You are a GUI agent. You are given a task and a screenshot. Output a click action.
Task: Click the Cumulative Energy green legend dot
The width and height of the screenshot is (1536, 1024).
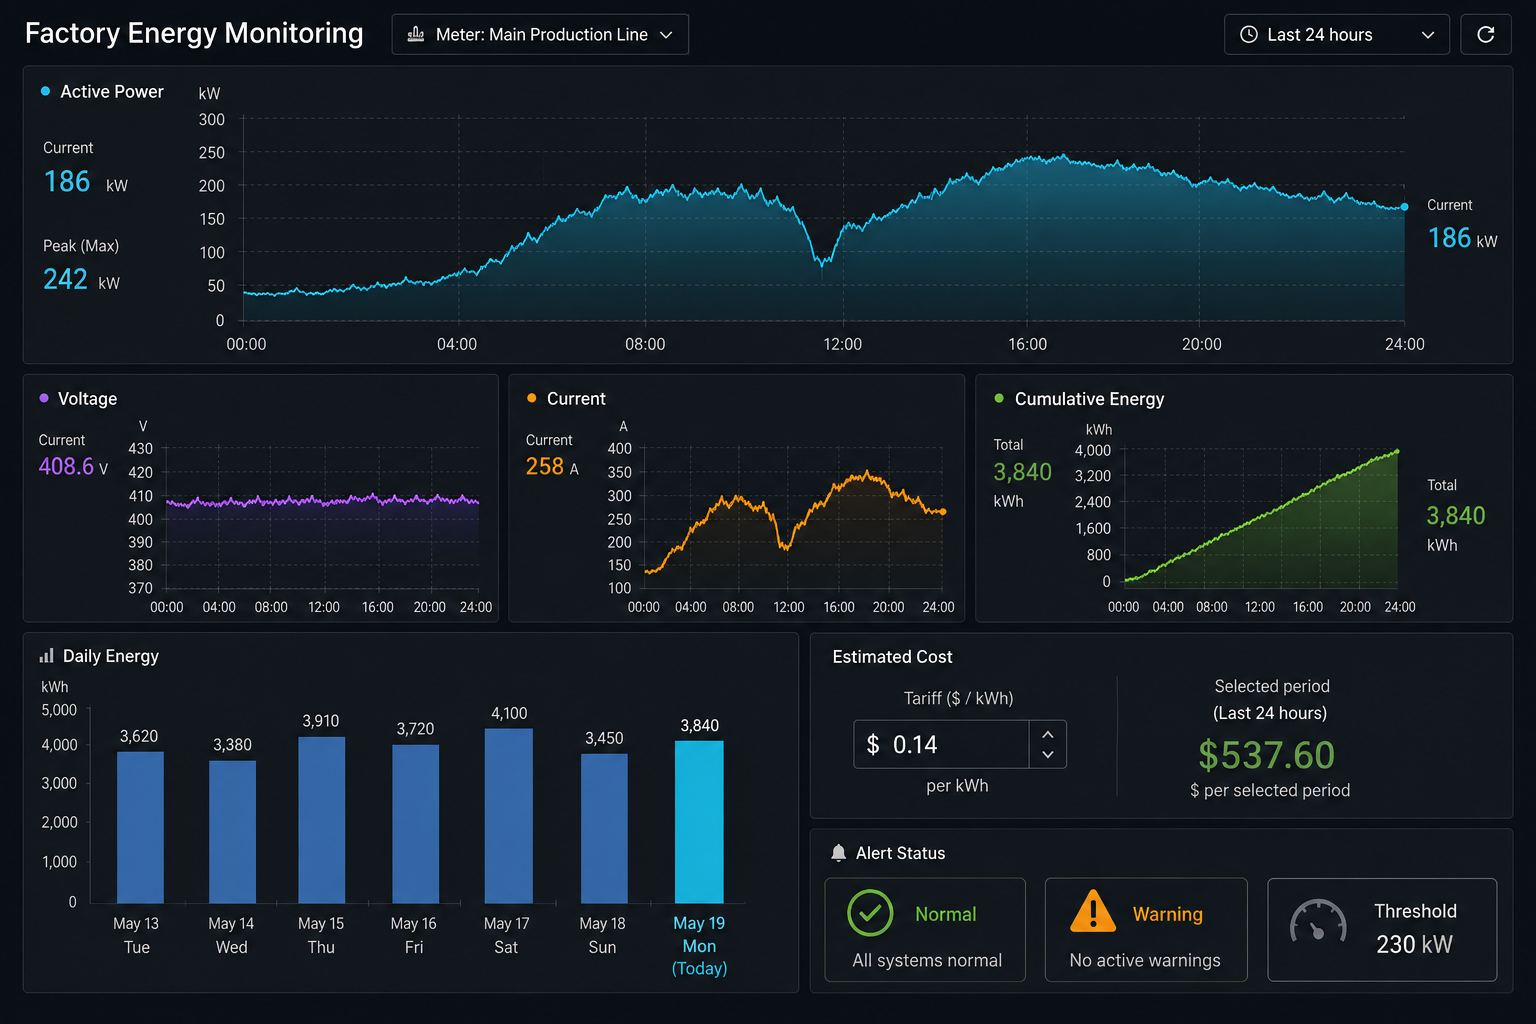click(x=999, y=398)
